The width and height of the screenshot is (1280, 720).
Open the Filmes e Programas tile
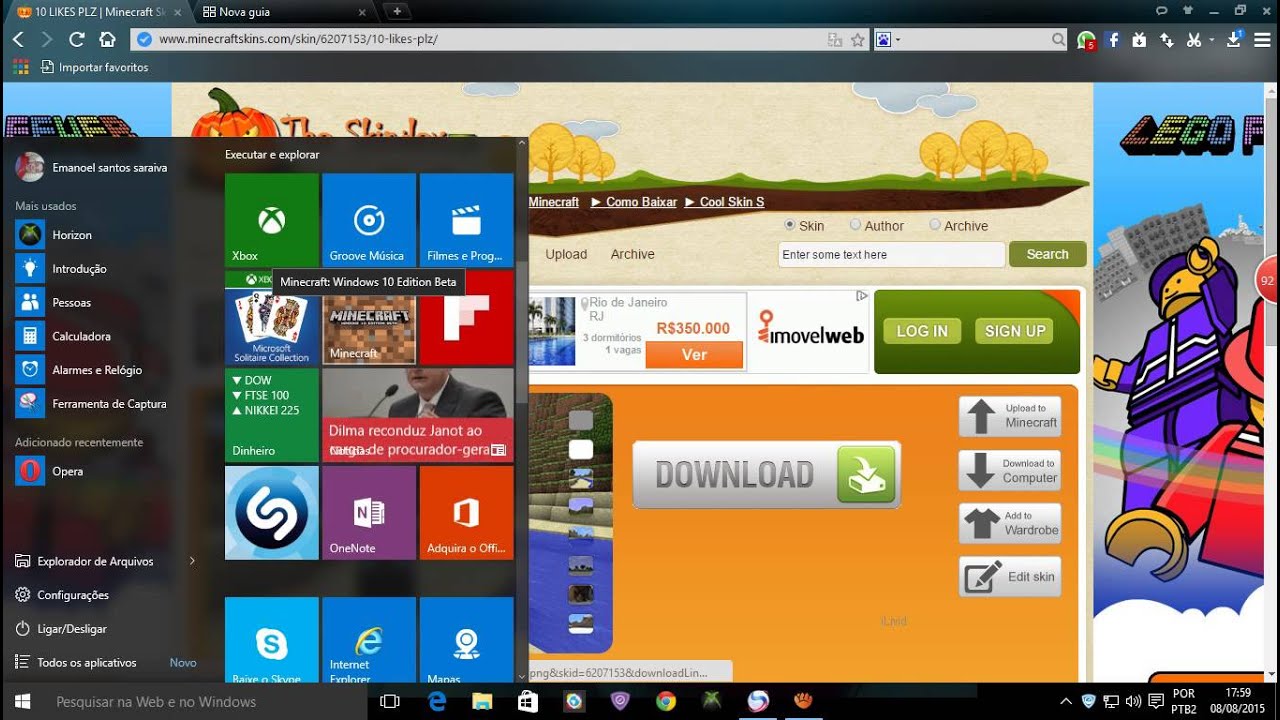coord(466,220)
